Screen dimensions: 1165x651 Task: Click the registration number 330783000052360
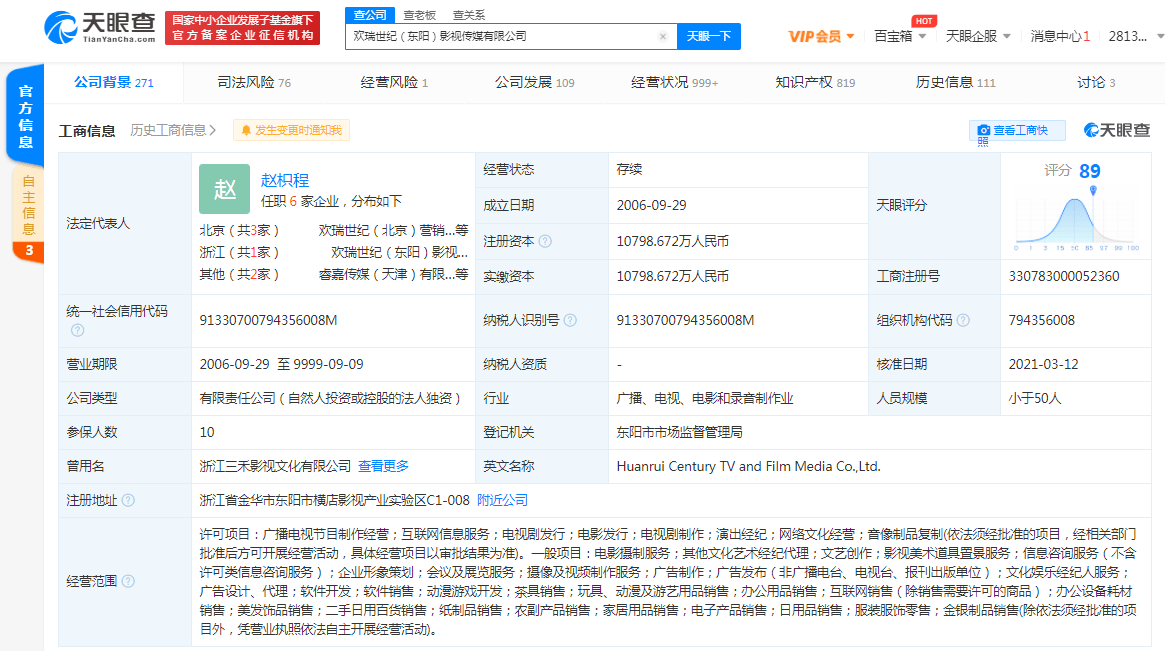point(1064,276)
